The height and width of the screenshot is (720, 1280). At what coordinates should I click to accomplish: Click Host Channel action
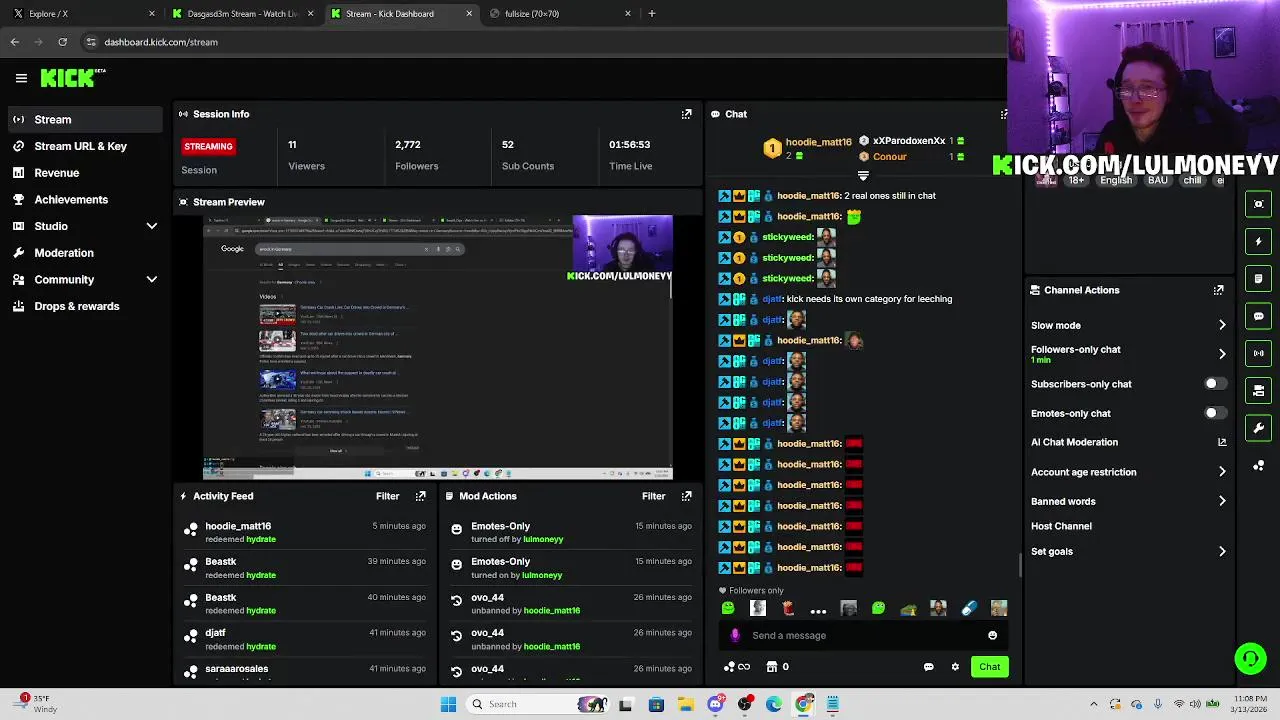(x=1061, y=526)
